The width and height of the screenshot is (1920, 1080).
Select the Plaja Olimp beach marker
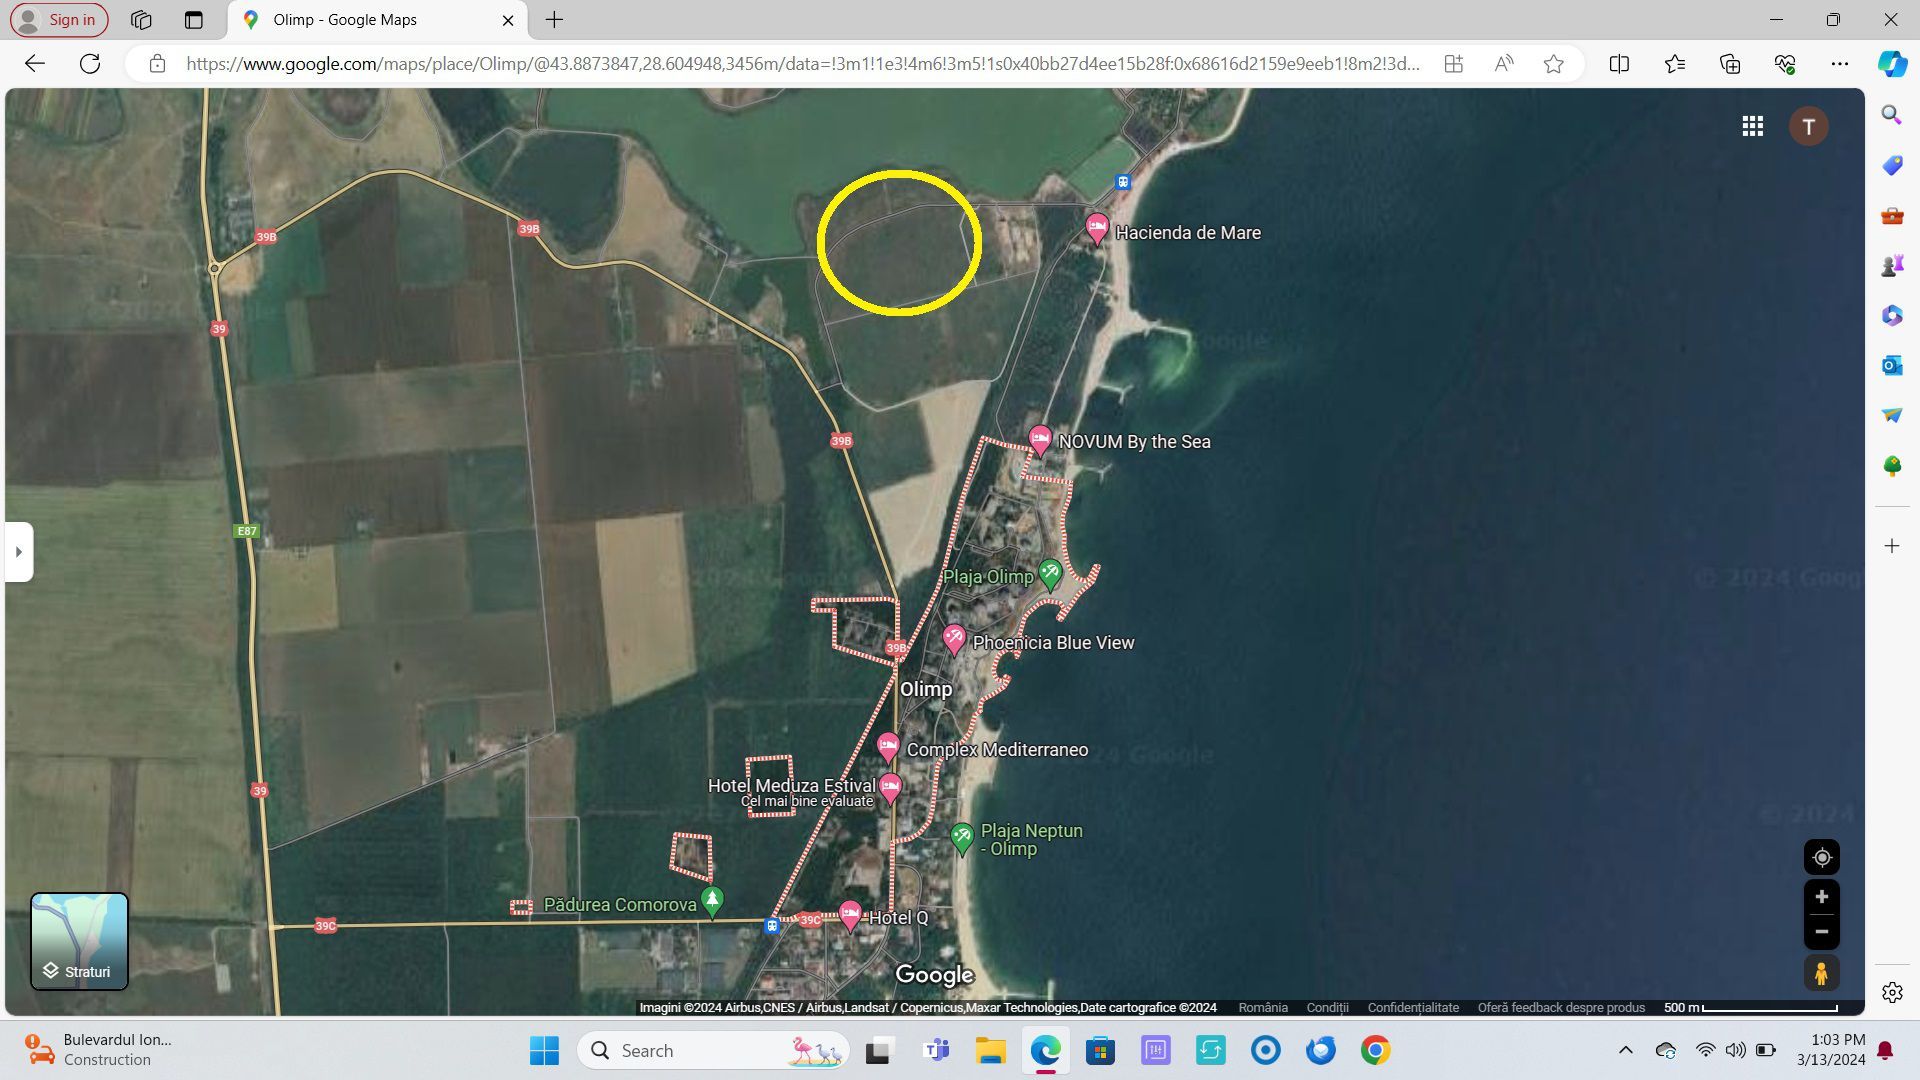pos(1049,574)
